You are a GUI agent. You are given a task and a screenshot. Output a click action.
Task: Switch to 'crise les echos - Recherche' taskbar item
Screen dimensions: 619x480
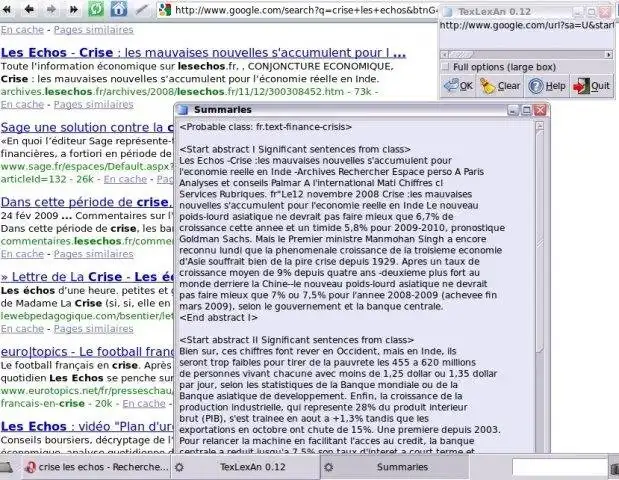[x=96, y=467]
